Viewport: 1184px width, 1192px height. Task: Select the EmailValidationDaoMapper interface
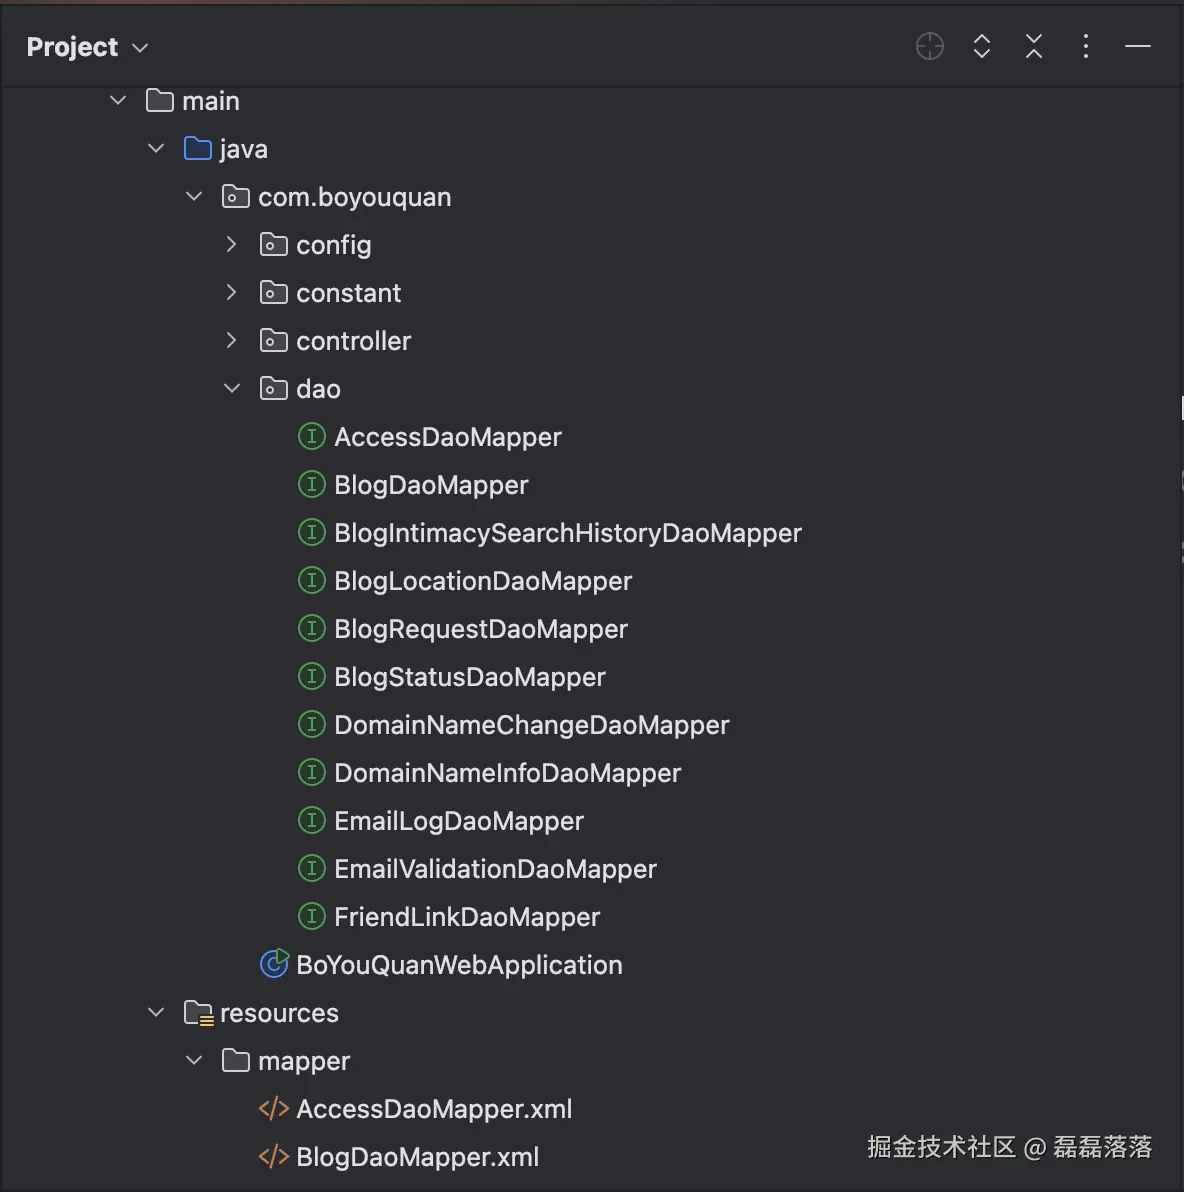click(495, 869)
